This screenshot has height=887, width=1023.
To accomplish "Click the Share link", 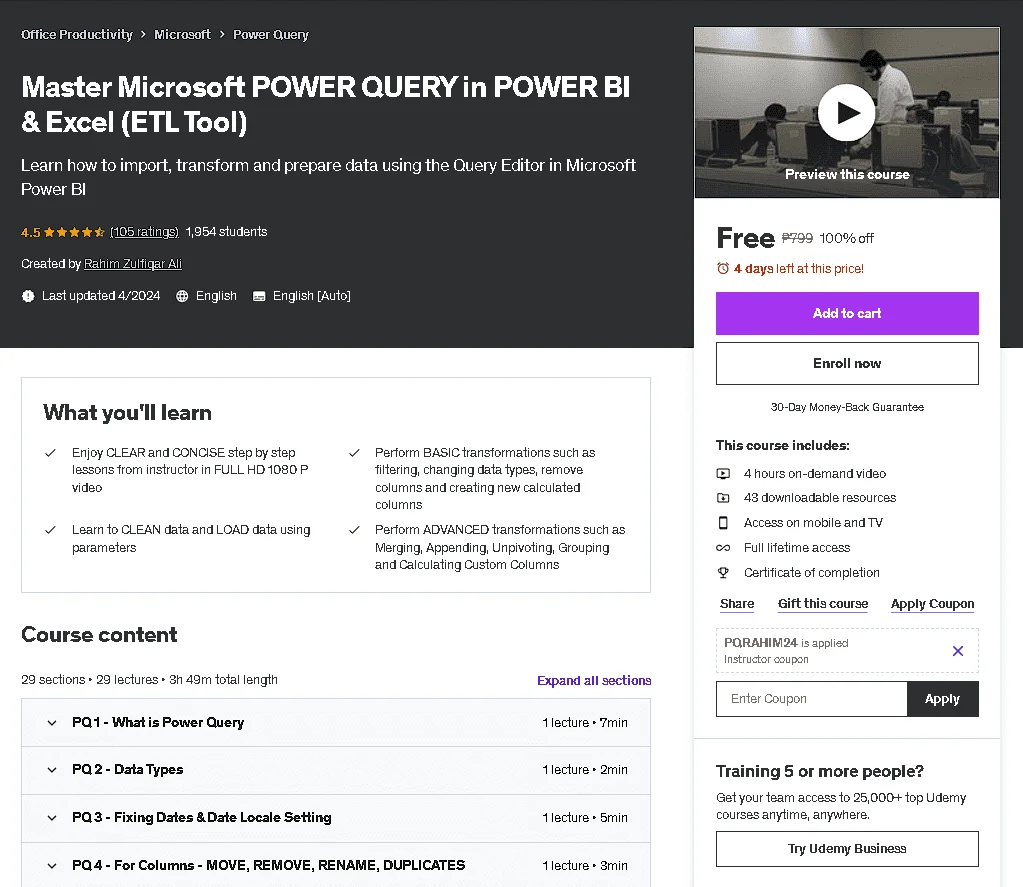I will pos(737,603).
